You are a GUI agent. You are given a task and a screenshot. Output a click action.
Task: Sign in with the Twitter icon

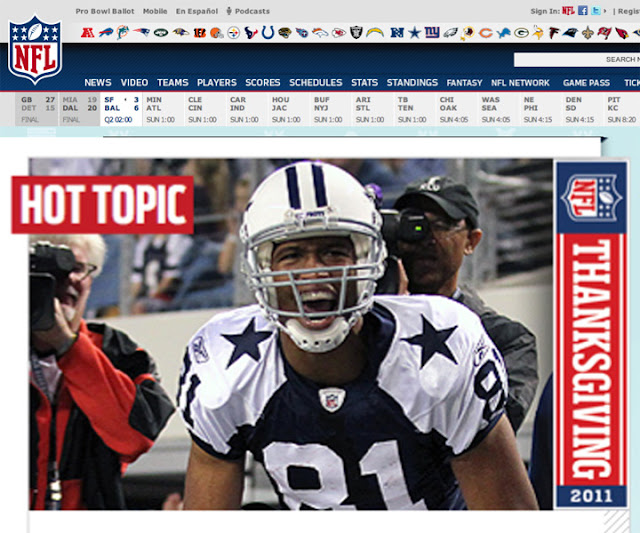point(596,11)
